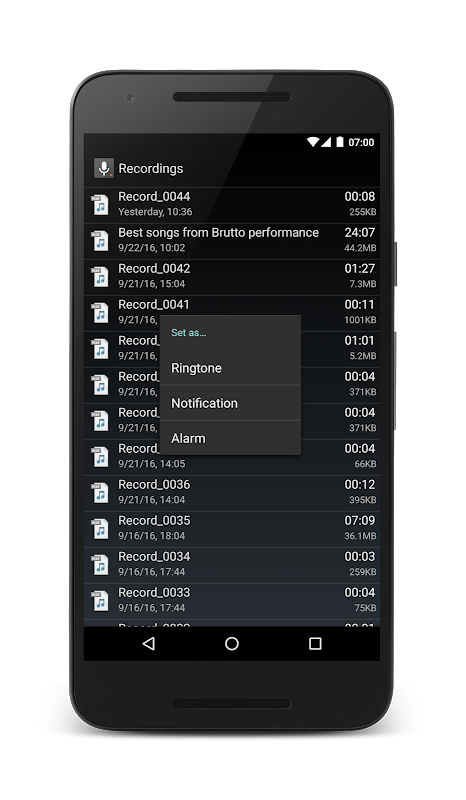Screen dimensions: 466x800
Task: Choose Notification from Set as menu
Action: [230, 403]
